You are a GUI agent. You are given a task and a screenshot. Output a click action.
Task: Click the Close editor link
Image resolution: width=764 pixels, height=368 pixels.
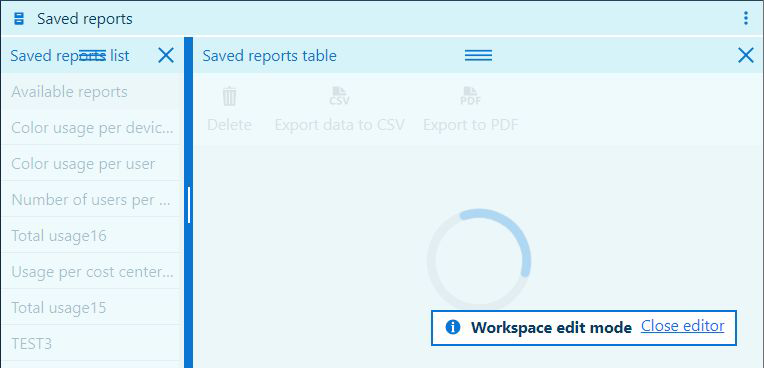(682, 326)
